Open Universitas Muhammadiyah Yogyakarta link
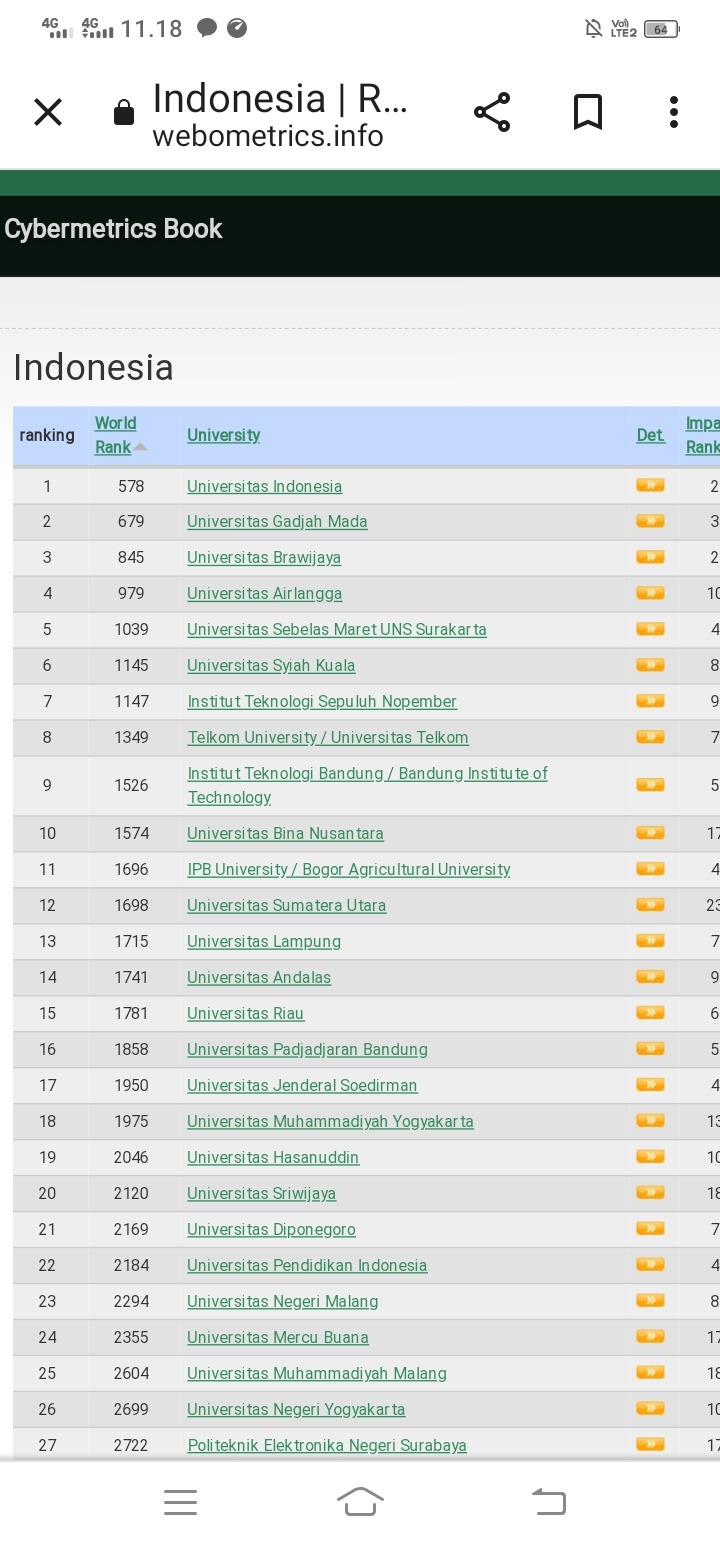This screenshot has width=720, height=1544. (x=330, y=1121)
